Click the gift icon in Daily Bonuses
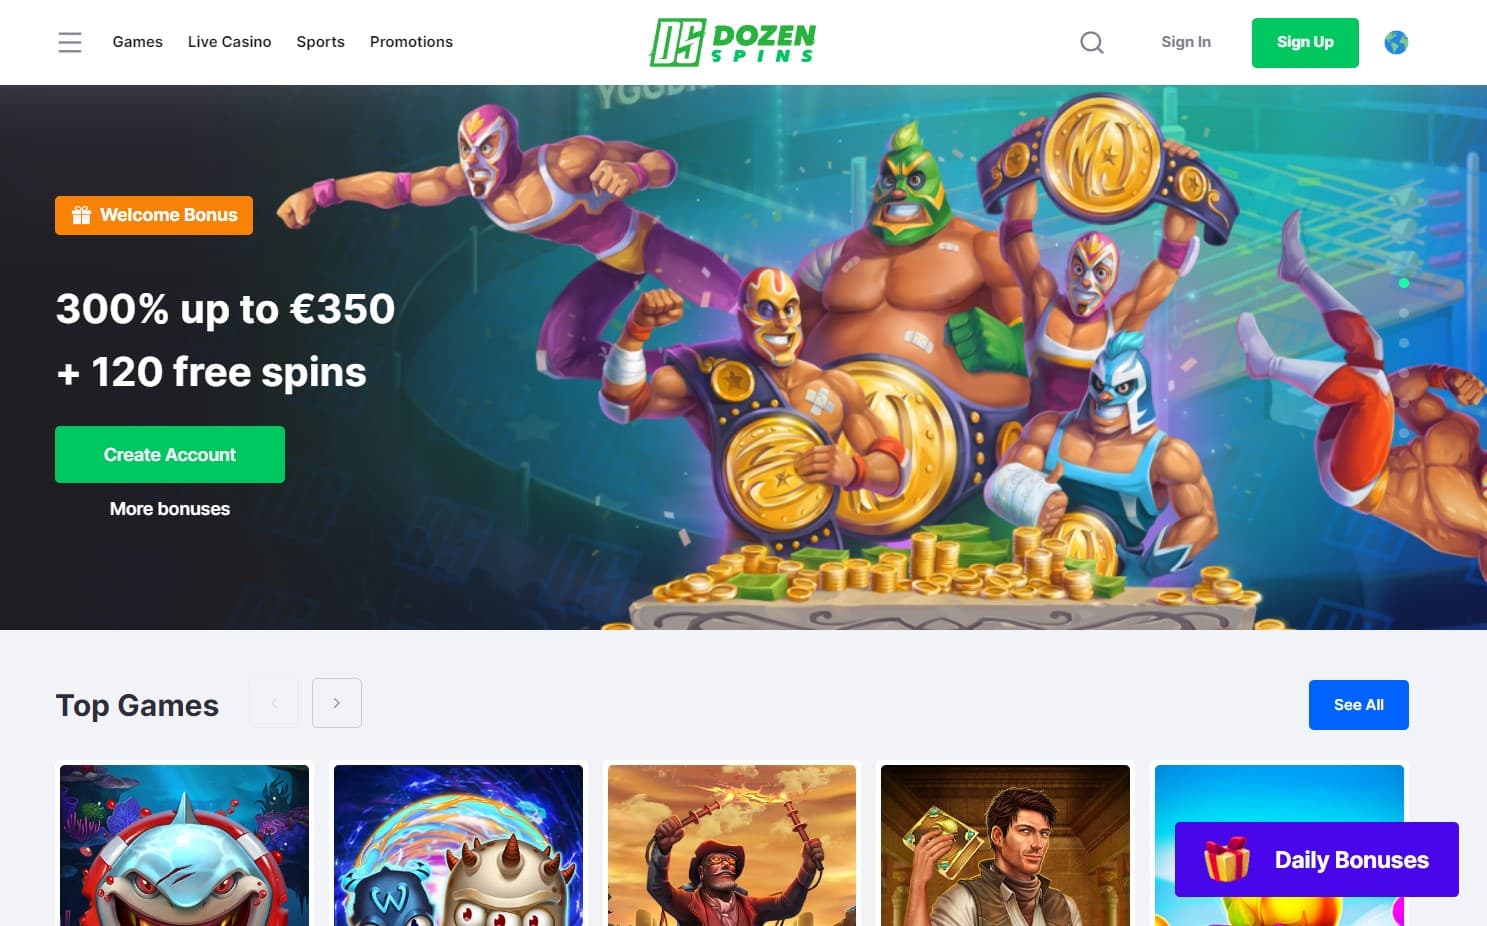 (x=1227, y=858)
